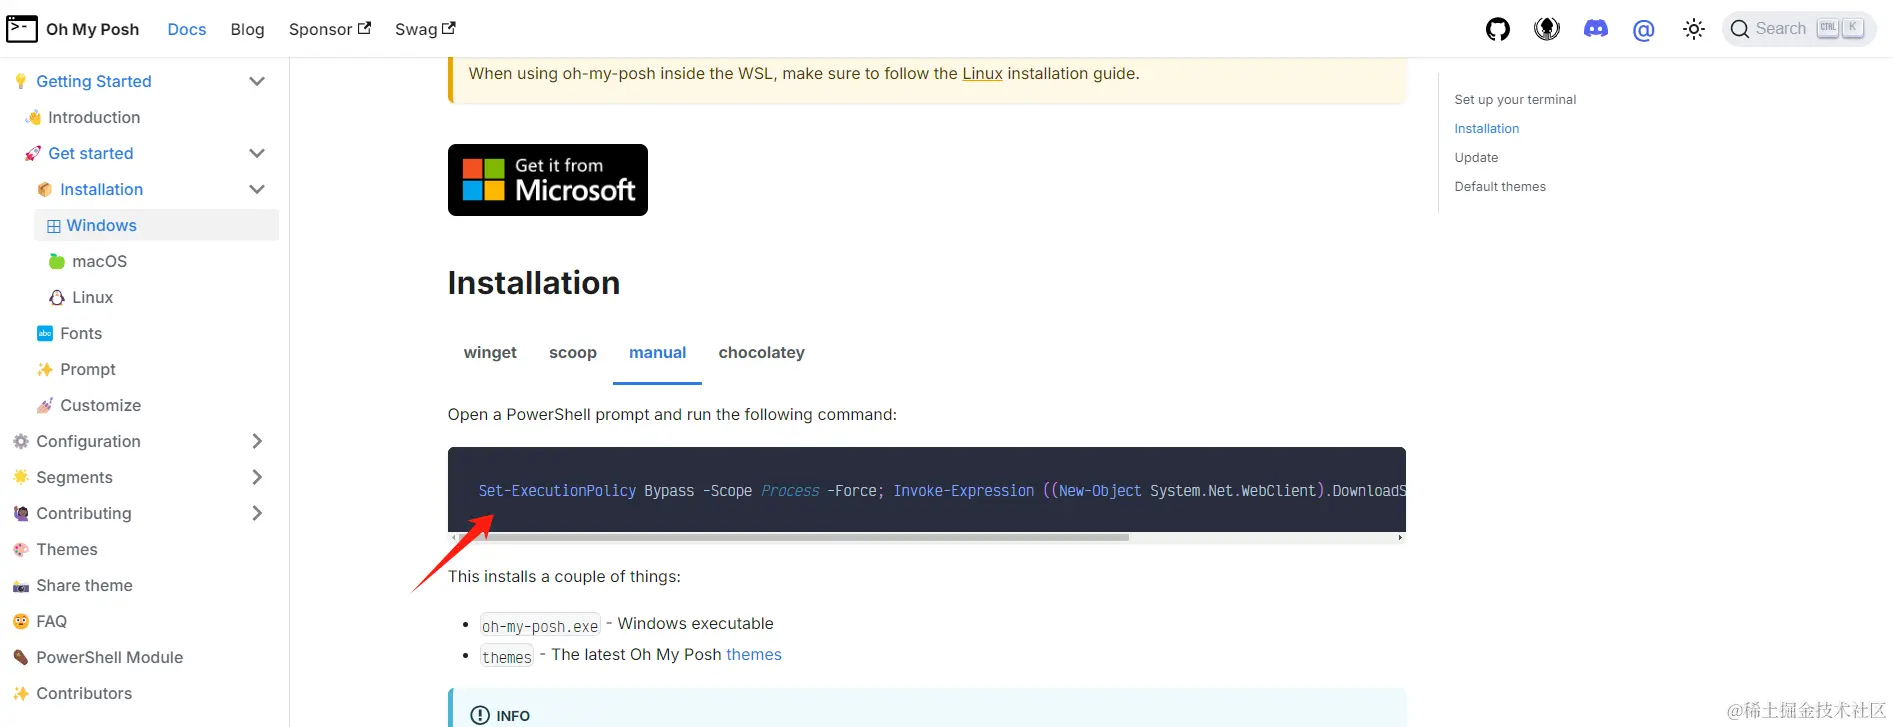Open the Swag external link

click(425, 29)
